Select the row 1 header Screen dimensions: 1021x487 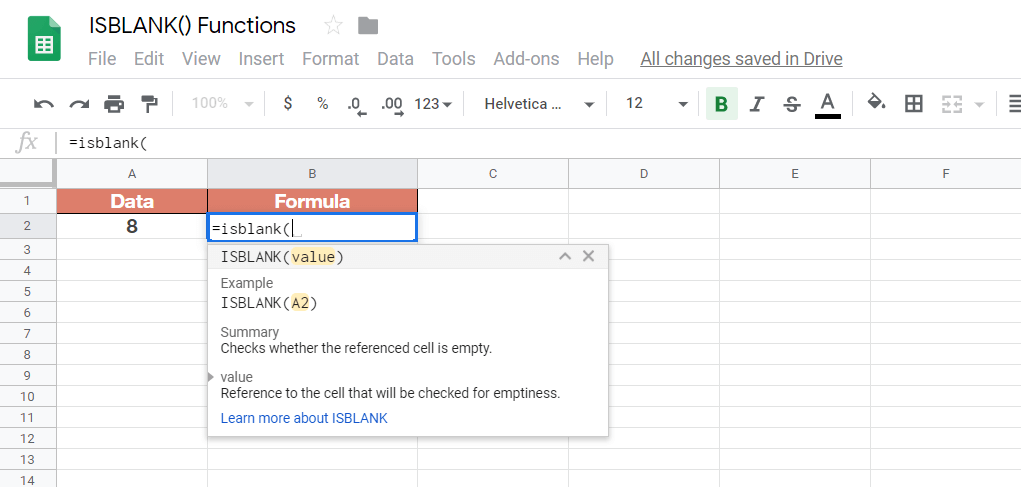28,201
